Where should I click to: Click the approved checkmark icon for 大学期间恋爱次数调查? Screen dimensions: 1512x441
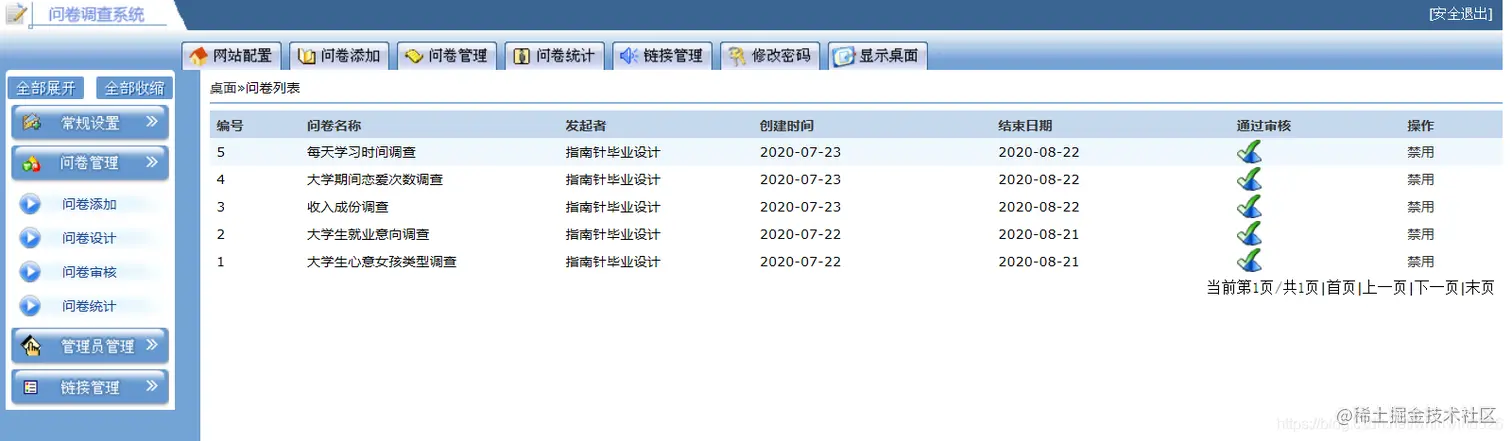click(1248, 179)
